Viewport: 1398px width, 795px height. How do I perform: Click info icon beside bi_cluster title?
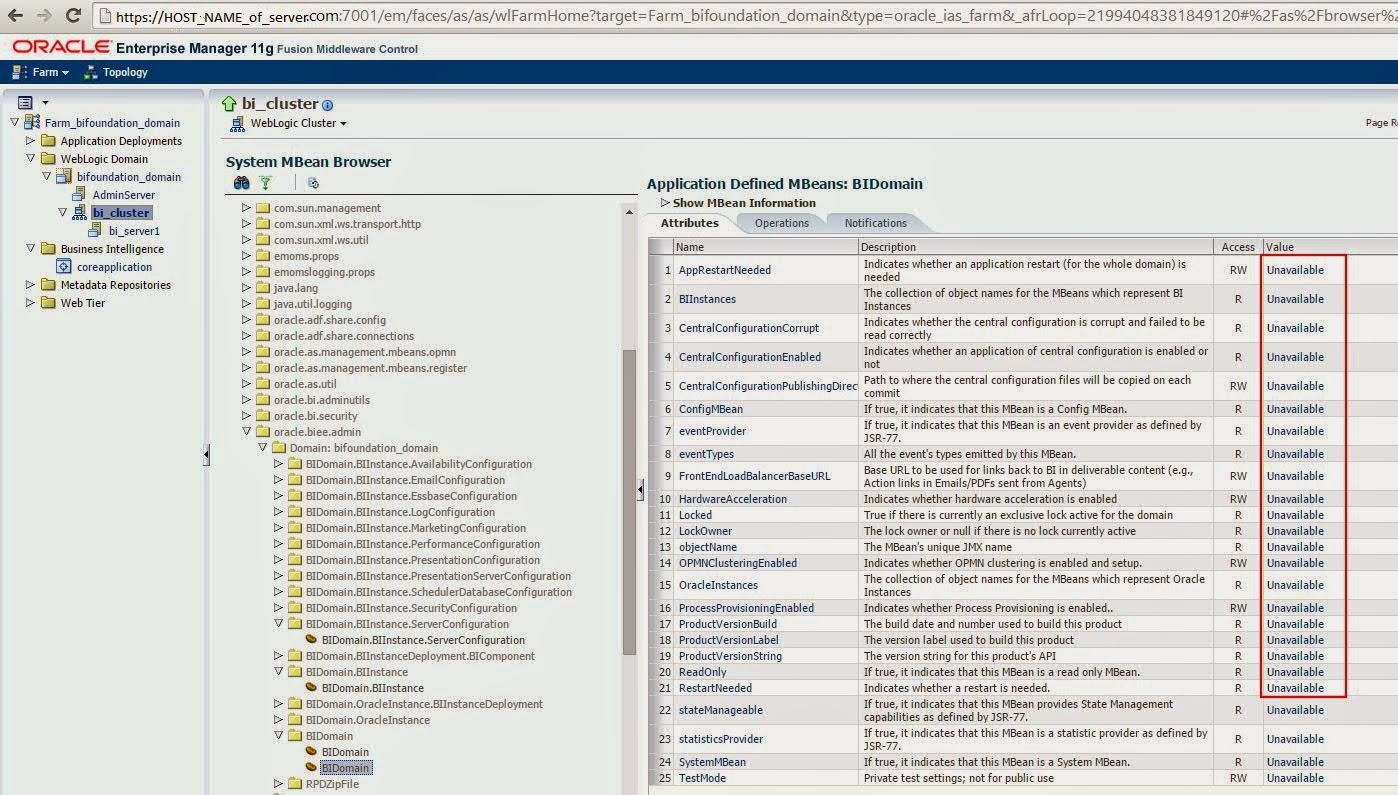click(x=328, y=105)
